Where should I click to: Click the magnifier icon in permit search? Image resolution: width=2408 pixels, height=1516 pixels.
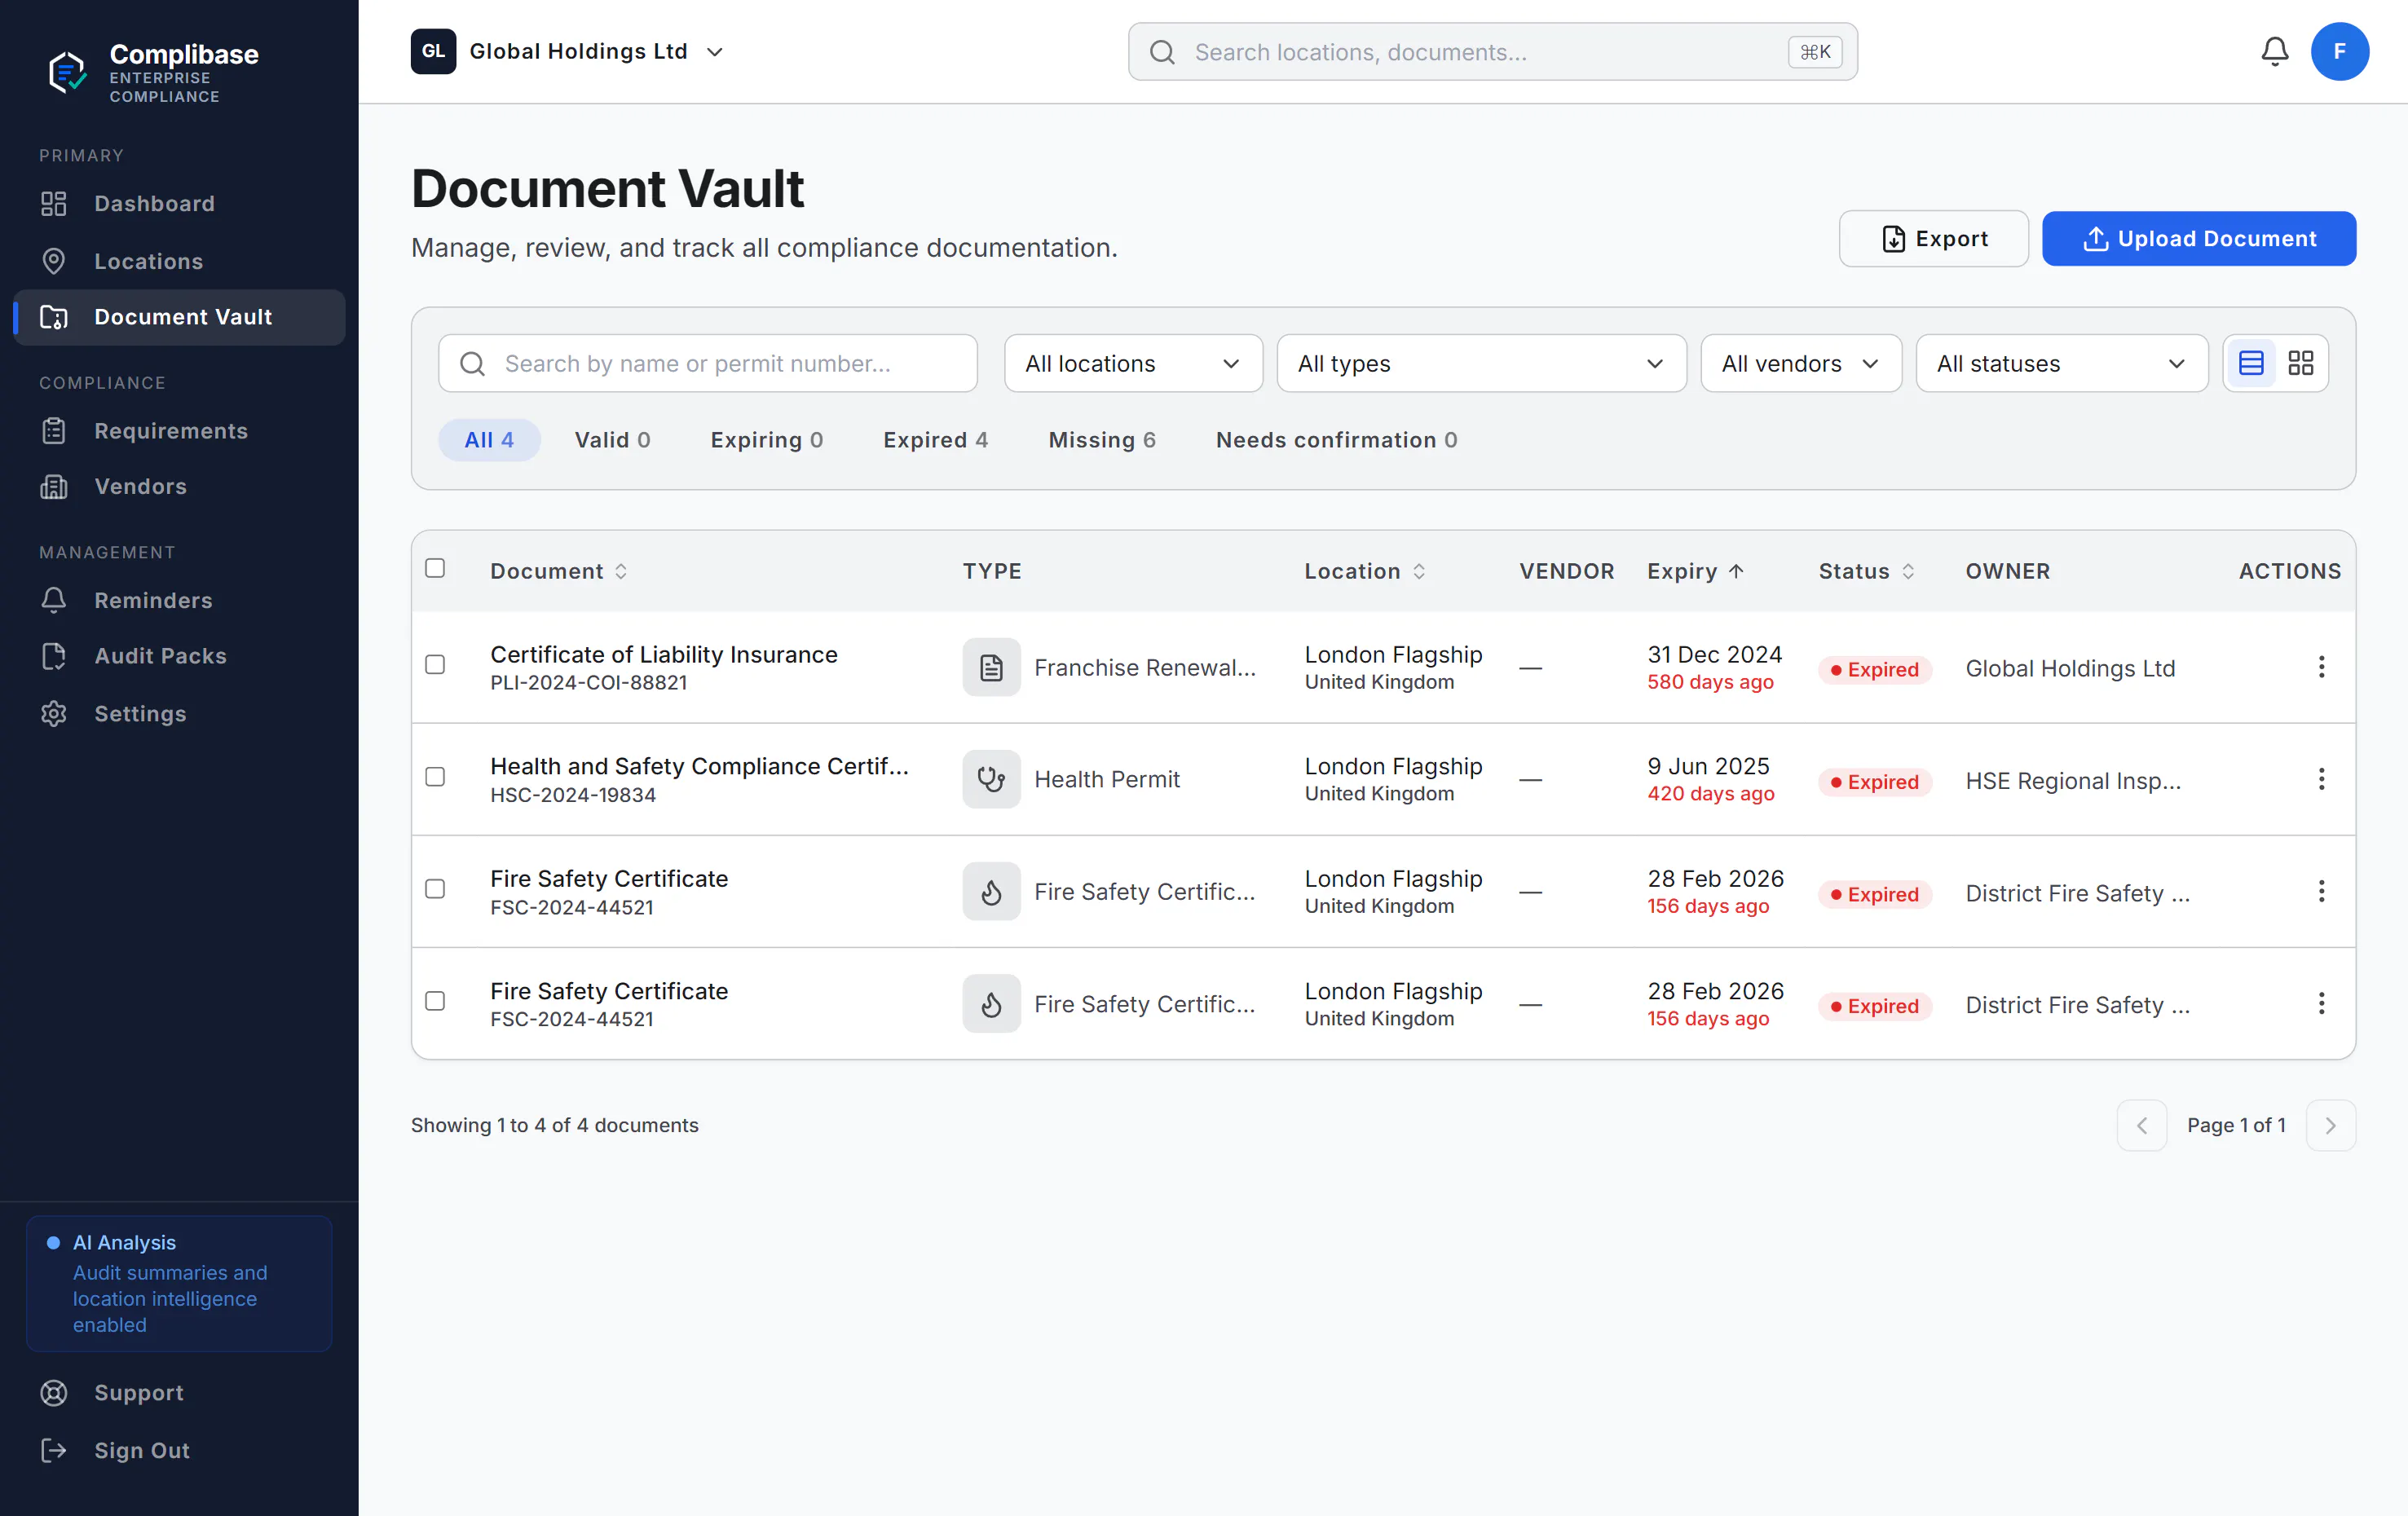472,363
